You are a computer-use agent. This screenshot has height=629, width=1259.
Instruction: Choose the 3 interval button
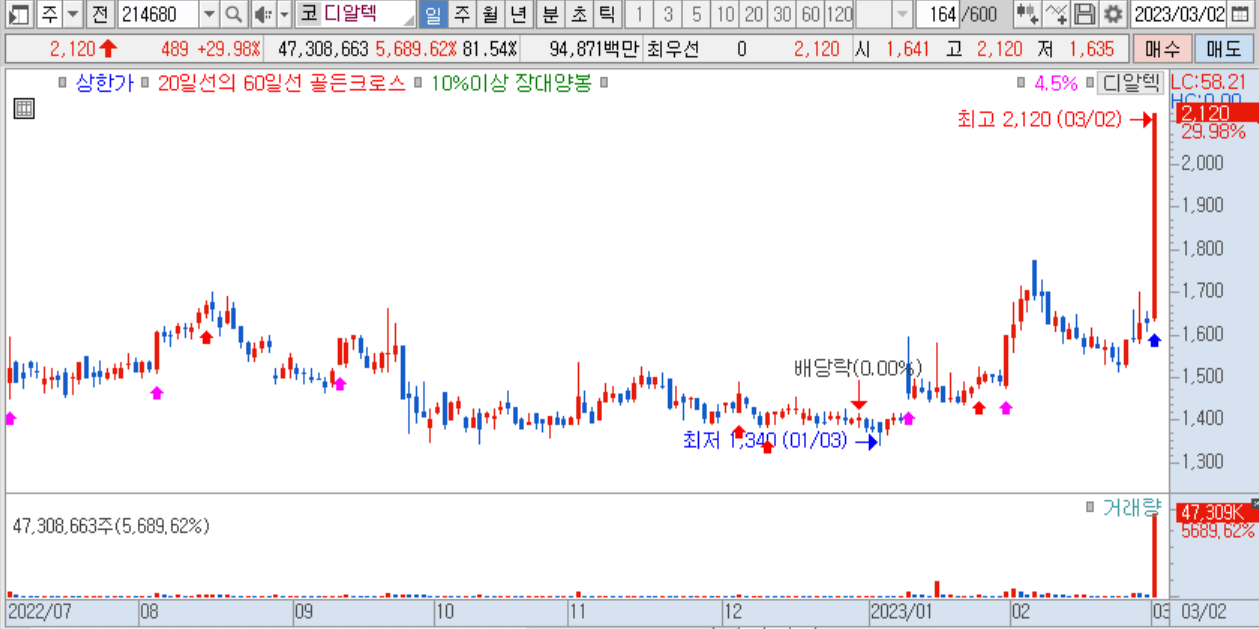click(x=668, y=14)
